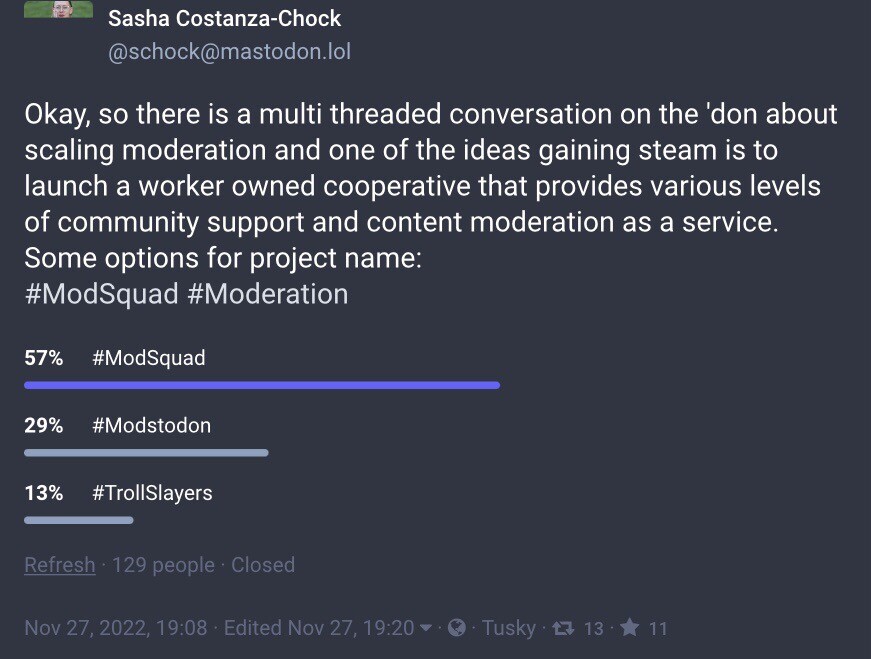The image size is (871, 659).
Task: Open Sasha Costanza-Chock's avatar picture
Action: pos(58,10)
